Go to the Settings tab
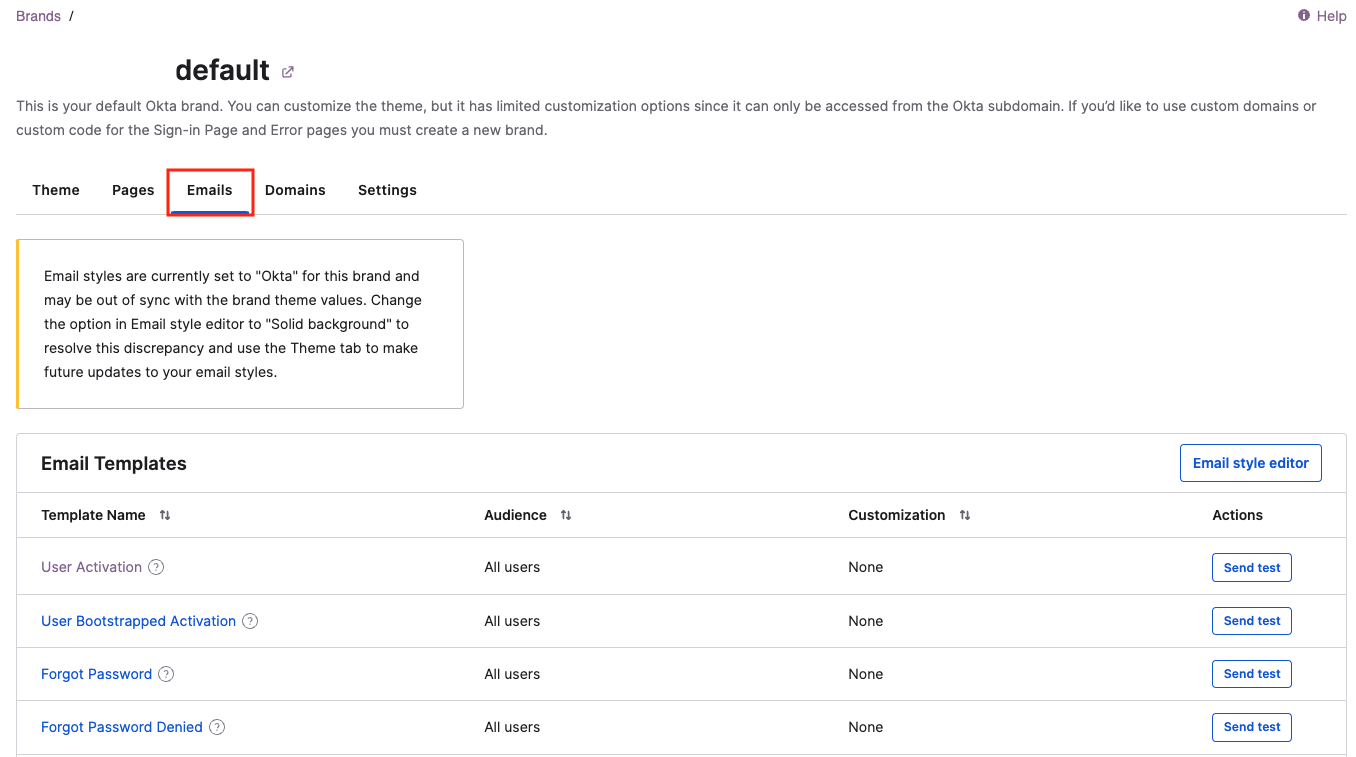 point(387,190)
